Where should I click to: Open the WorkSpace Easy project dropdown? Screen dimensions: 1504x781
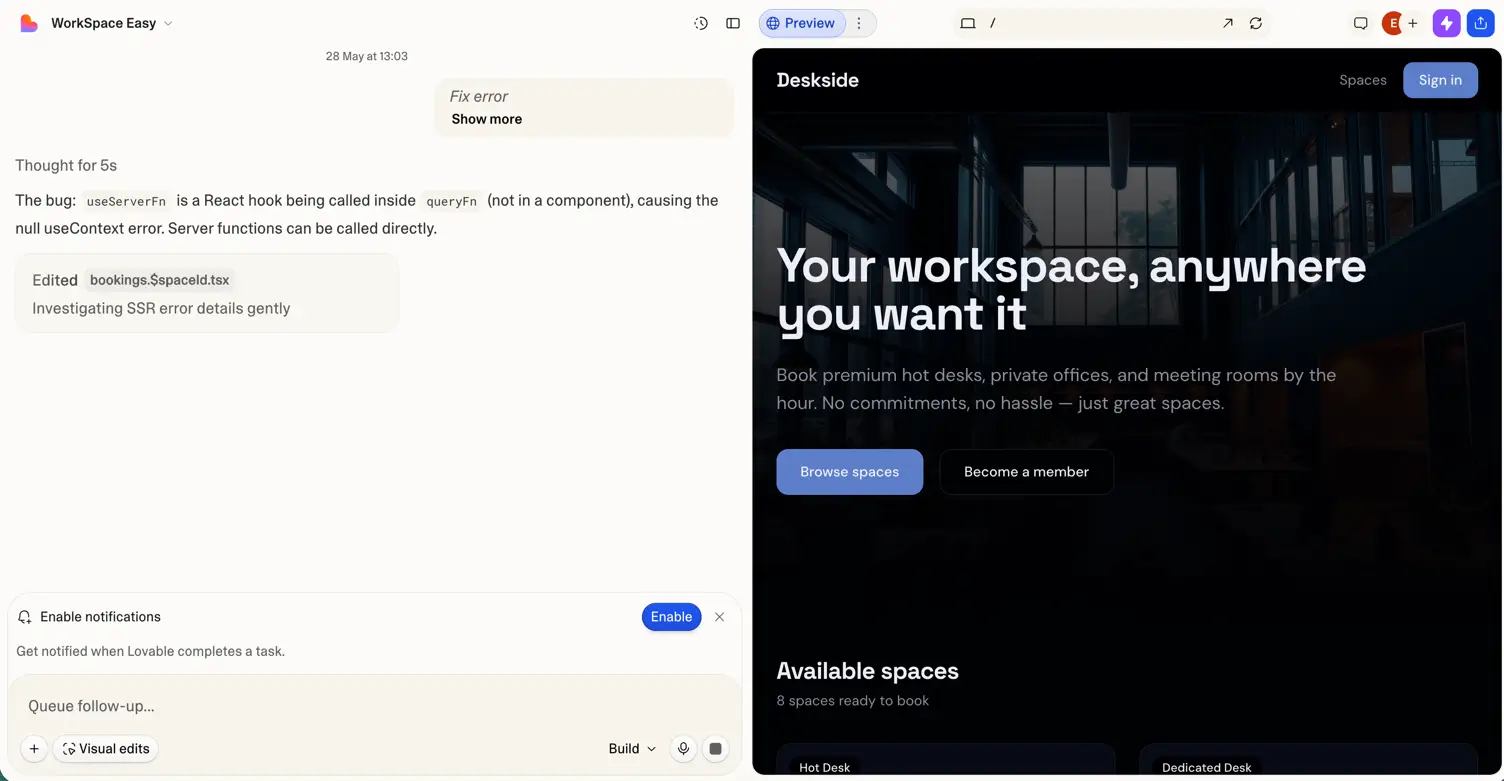(112, 23)
